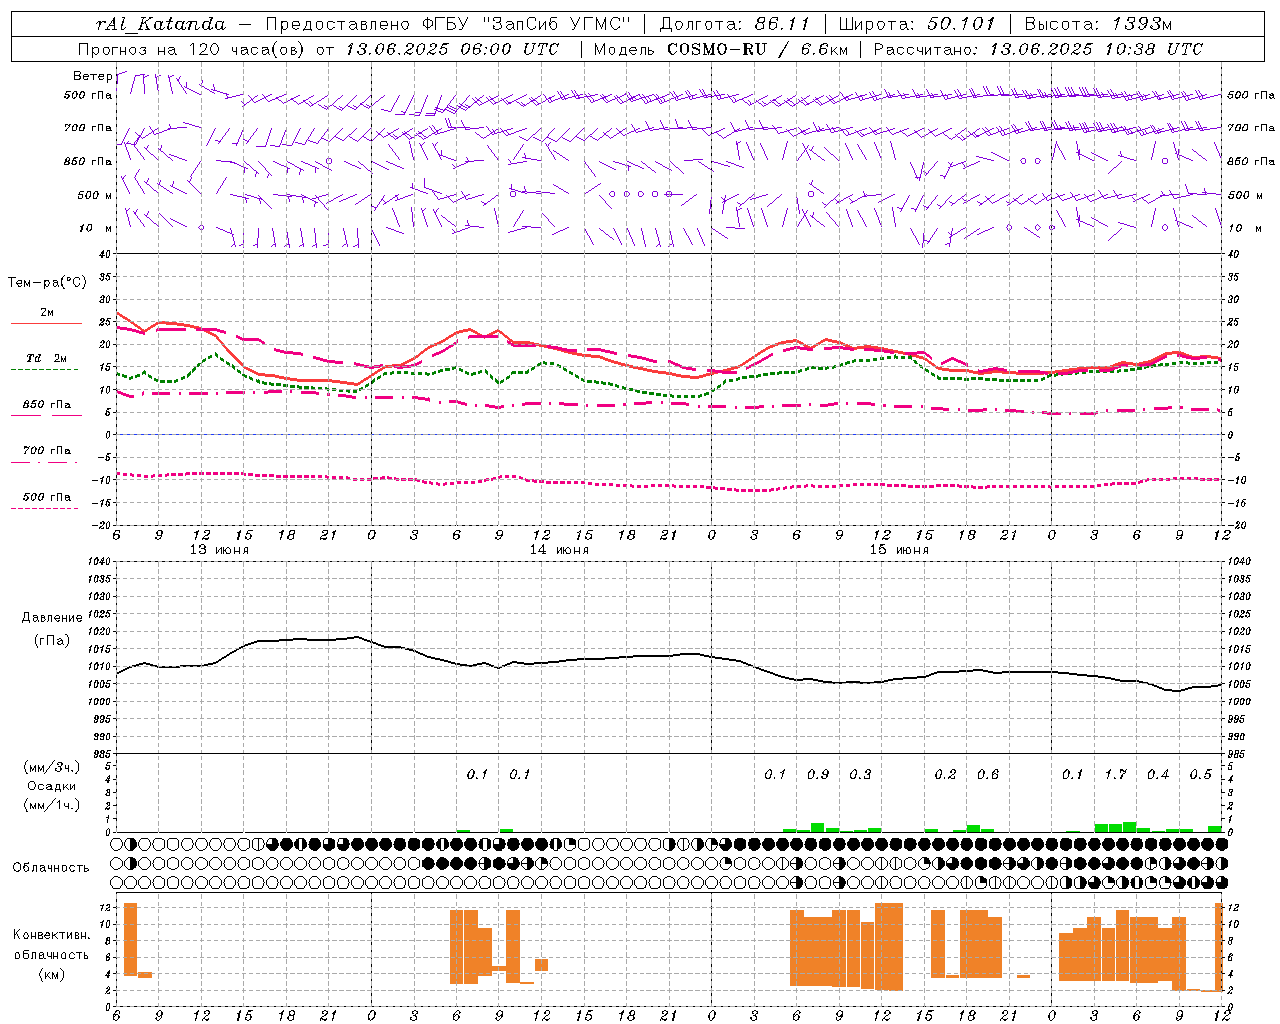Click the Ветер wind panel label
The height and width of the screenshot is (1024, 1280).
(x=92, y=76)
